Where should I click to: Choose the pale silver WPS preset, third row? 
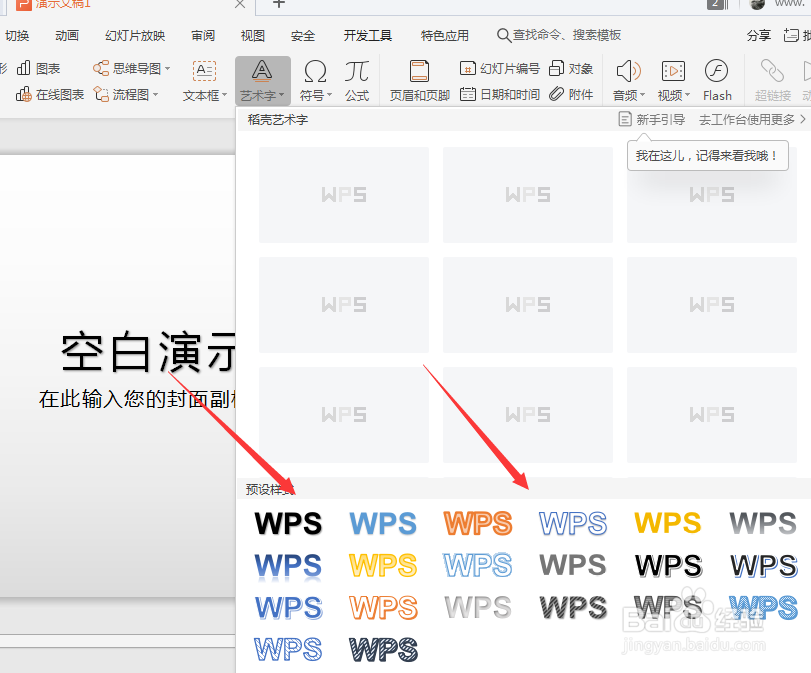click(478, 608)
